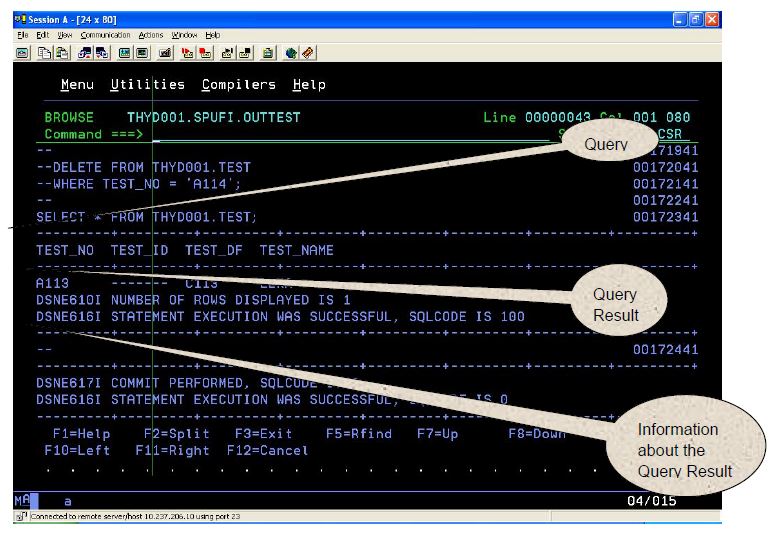This screenshot has height=534, width=775.
Task: Click the 'Connected to remote server/host' status text
Action: [135, 517]
